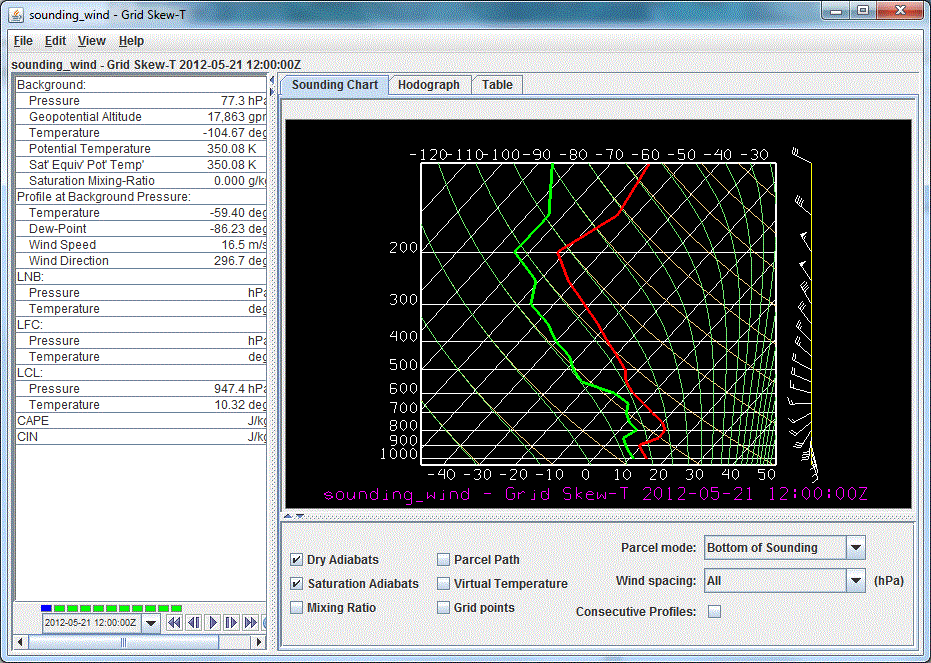Skip to the last time step

pyautogui.click(x=250, y=622)
